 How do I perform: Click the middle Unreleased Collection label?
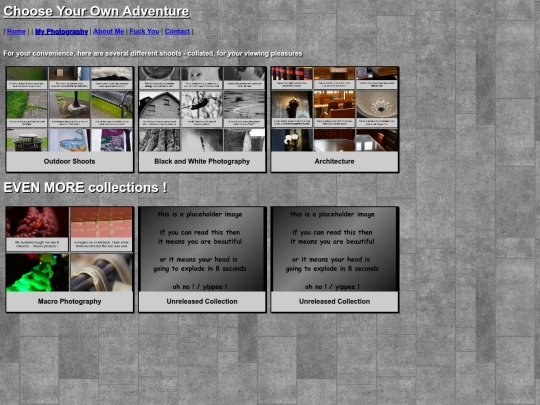pyautogui.click(x=202, y=301)
